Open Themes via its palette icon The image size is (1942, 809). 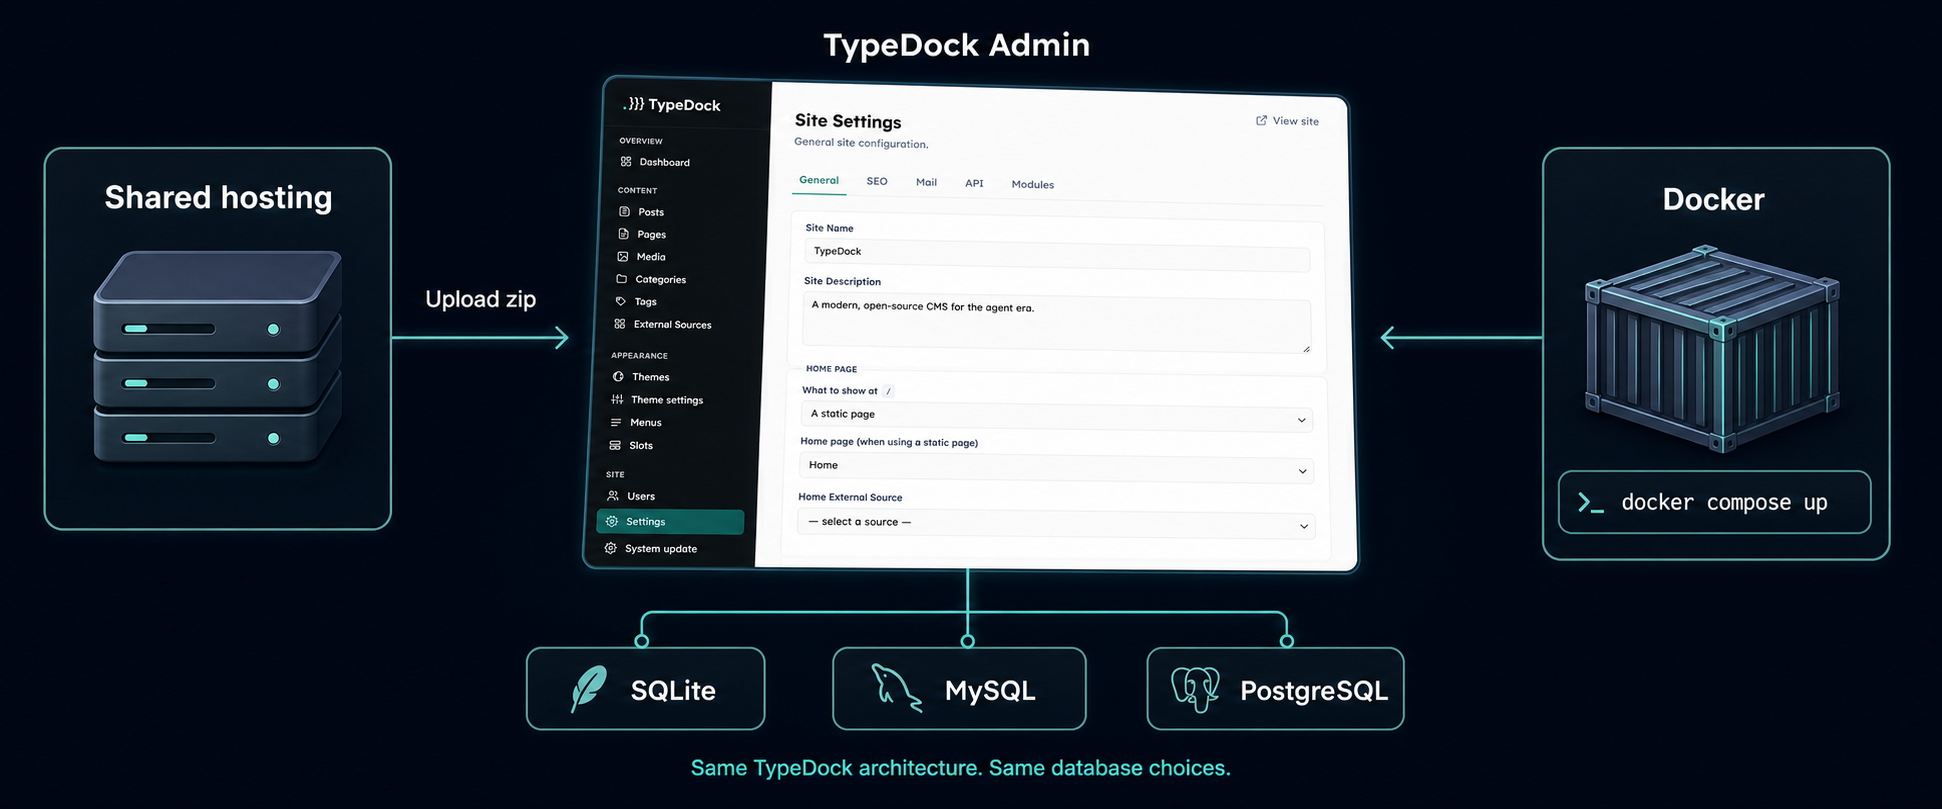coord(618,376)
